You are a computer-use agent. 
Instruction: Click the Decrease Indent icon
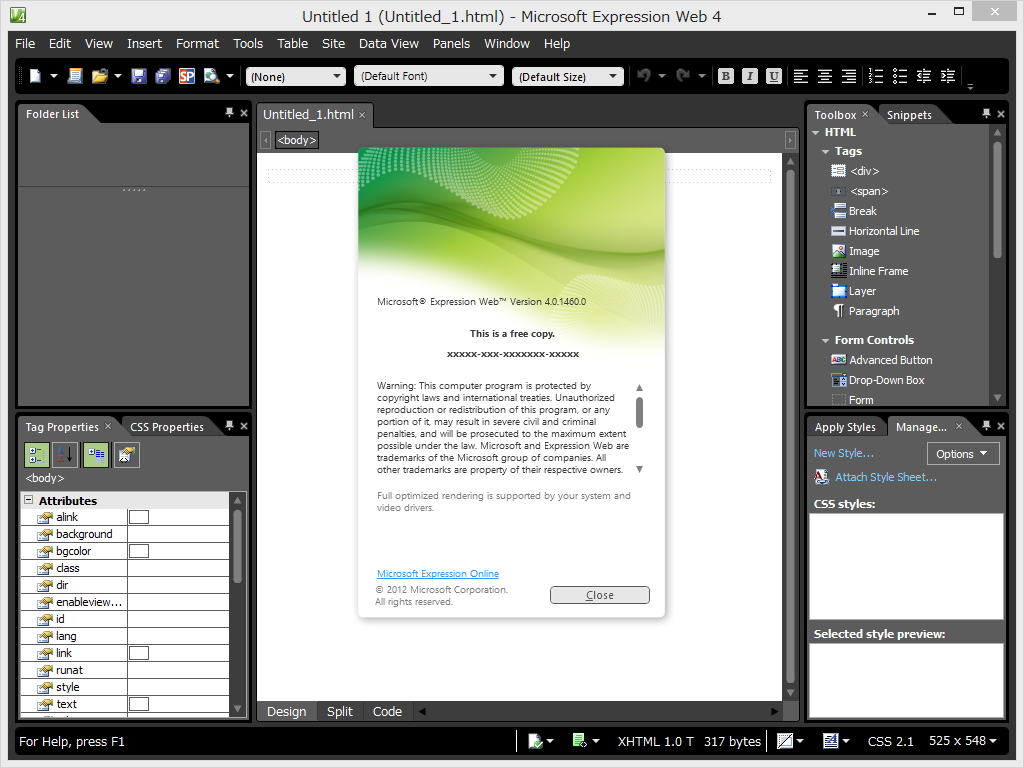[x=923, y=76]
